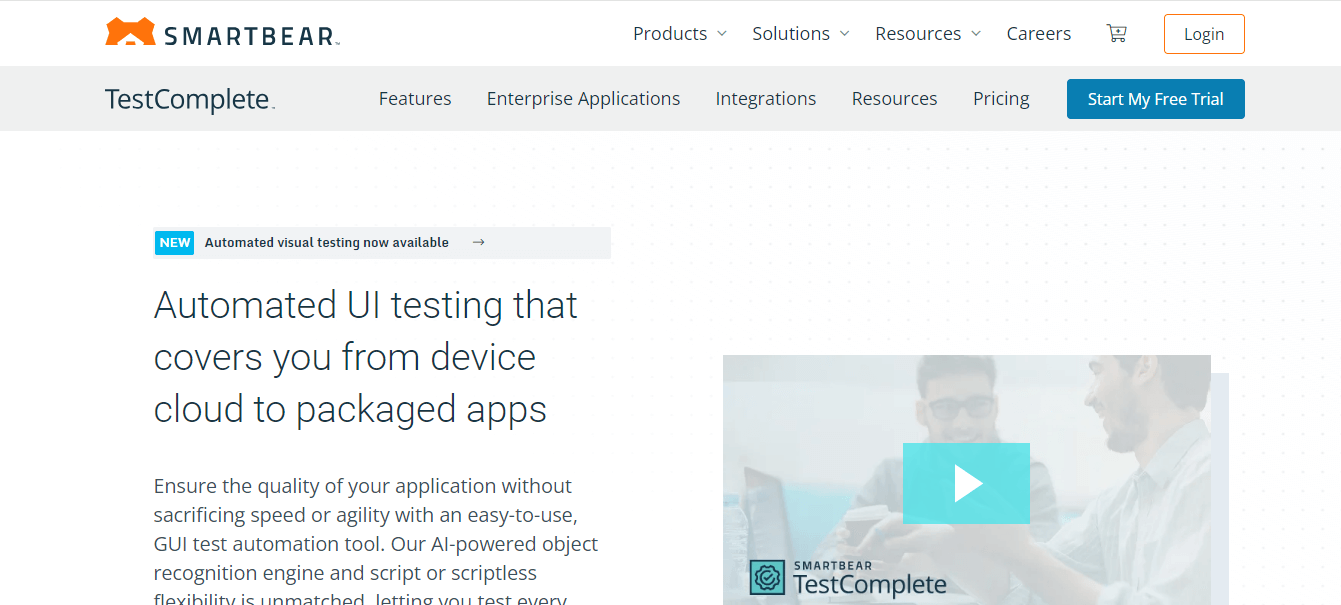Open the Solutions menu
The width and height of the screenshot is (1341, 605).
pos(791,33)
